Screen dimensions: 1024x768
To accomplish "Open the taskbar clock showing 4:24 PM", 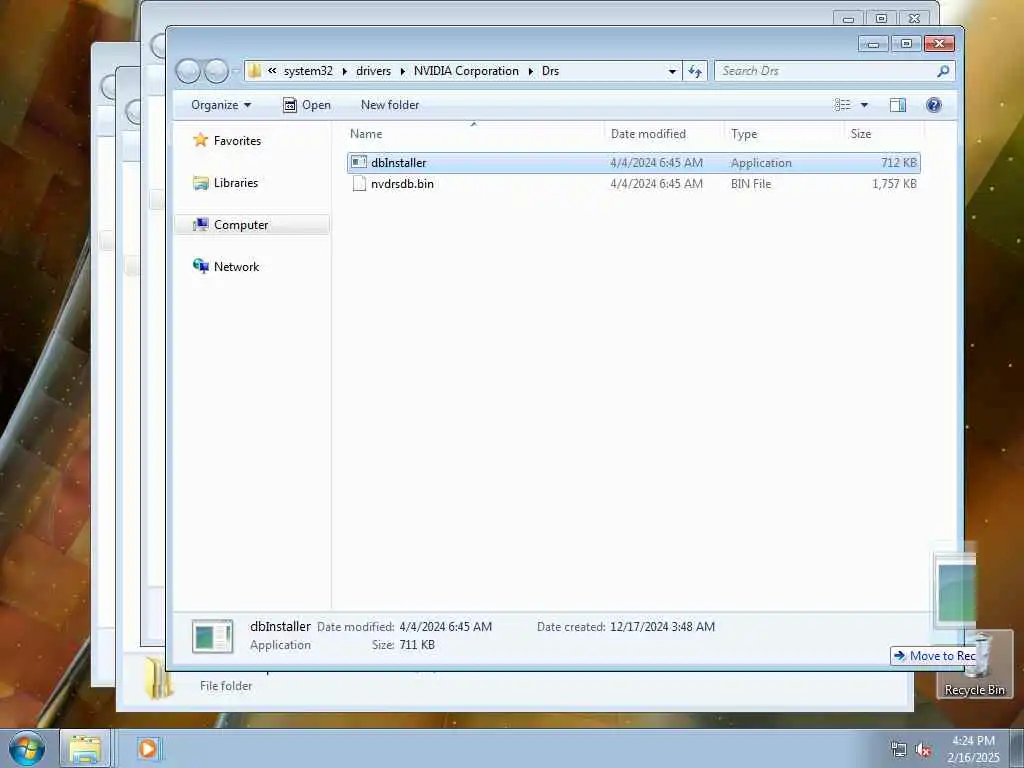I will 973,749.
